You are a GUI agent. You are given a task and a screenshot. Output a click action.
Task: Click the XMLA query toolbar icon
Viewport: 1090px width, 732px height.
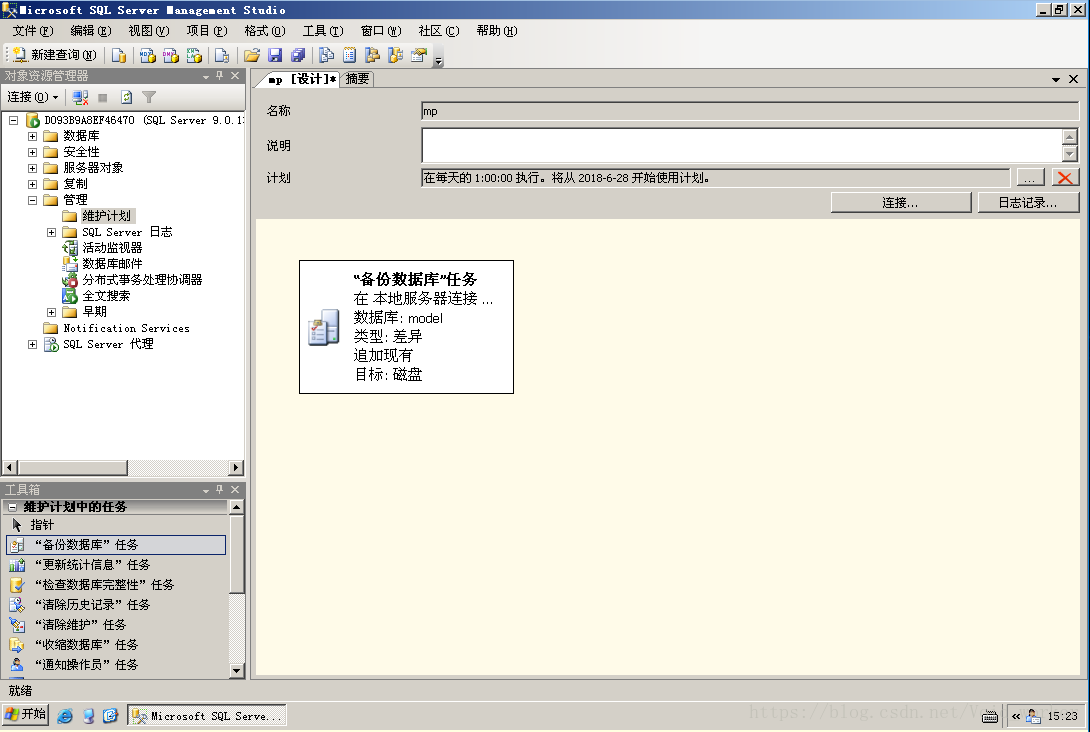pyautogui.click(x=194, y=56)
